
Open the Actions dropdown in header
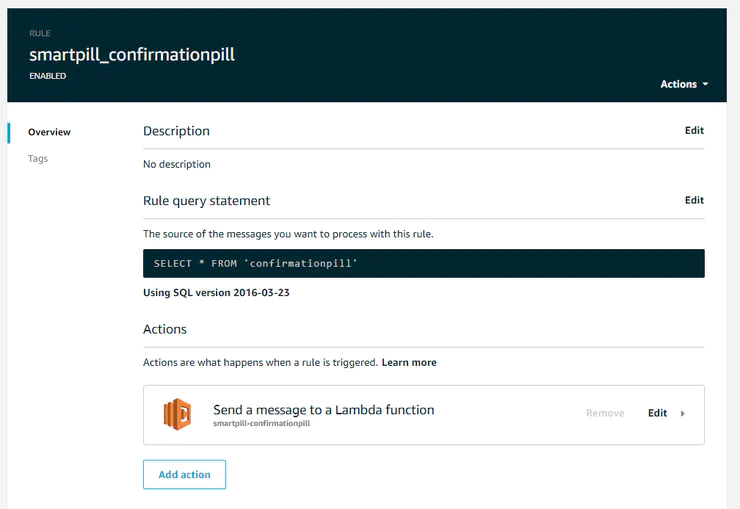pos(684,84)
